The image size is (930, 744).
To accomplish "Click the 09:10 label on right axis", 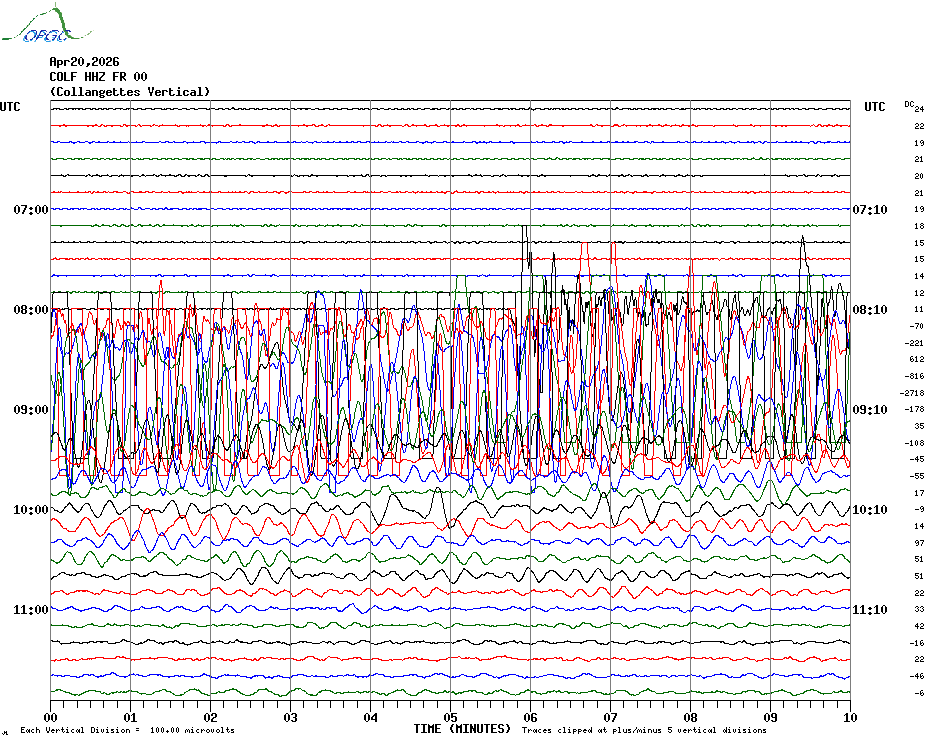I will 868,410.
